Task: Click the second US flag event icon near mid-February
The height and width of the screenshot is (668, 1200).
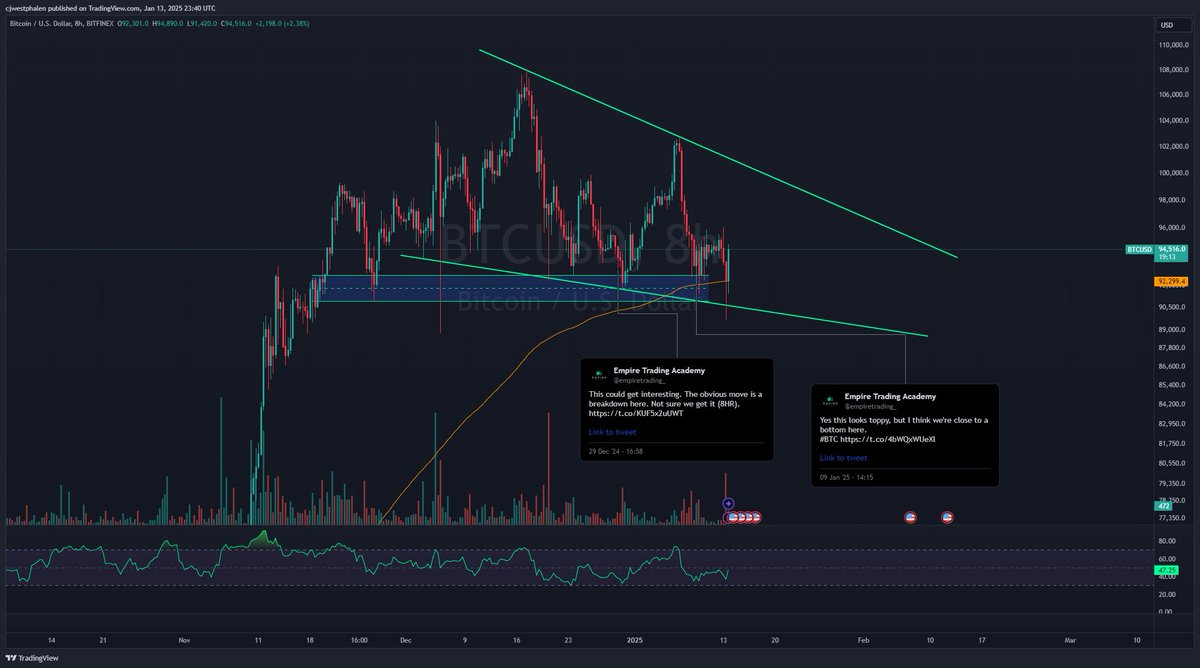Action: click(948, 518)
